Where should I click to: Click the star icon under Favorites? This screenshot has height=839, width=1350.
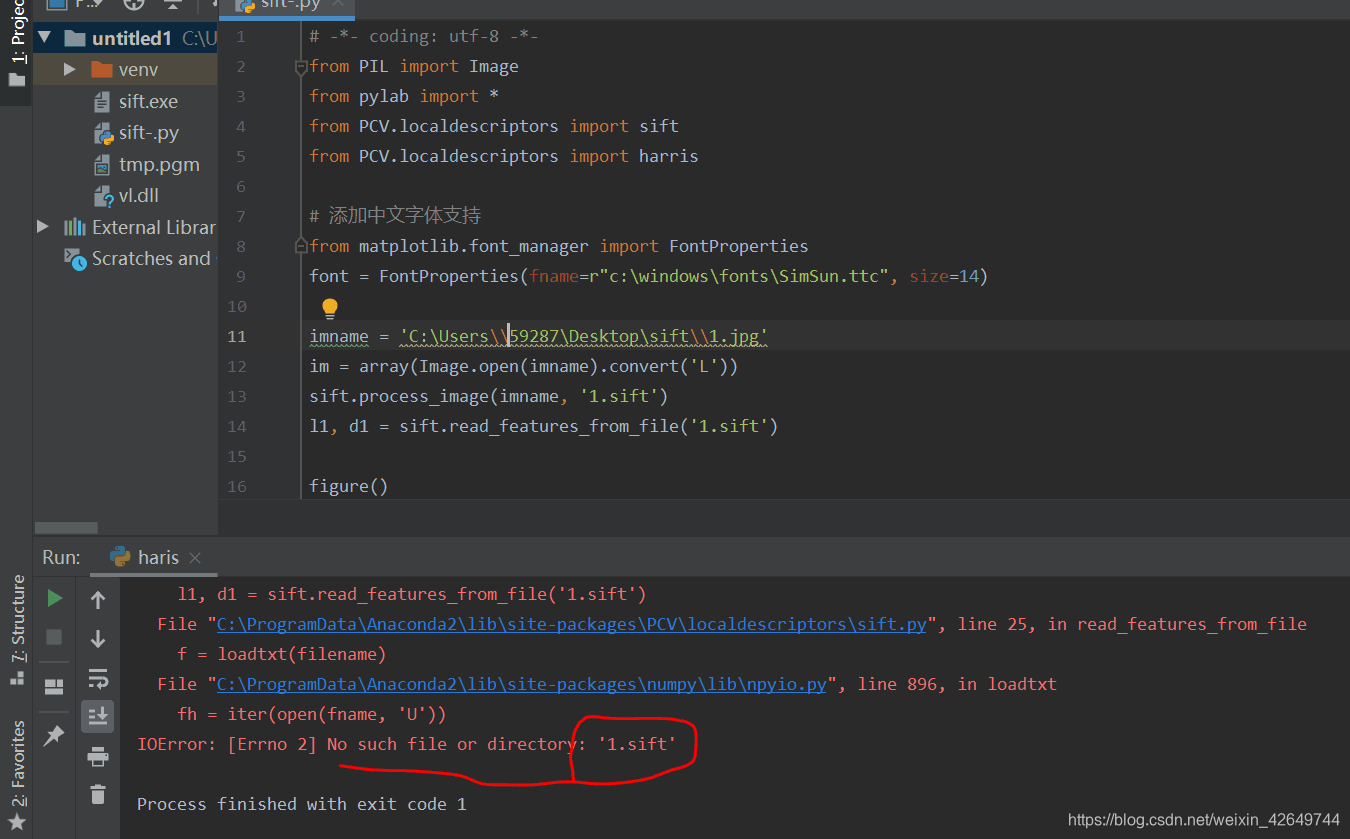(17, 824)
